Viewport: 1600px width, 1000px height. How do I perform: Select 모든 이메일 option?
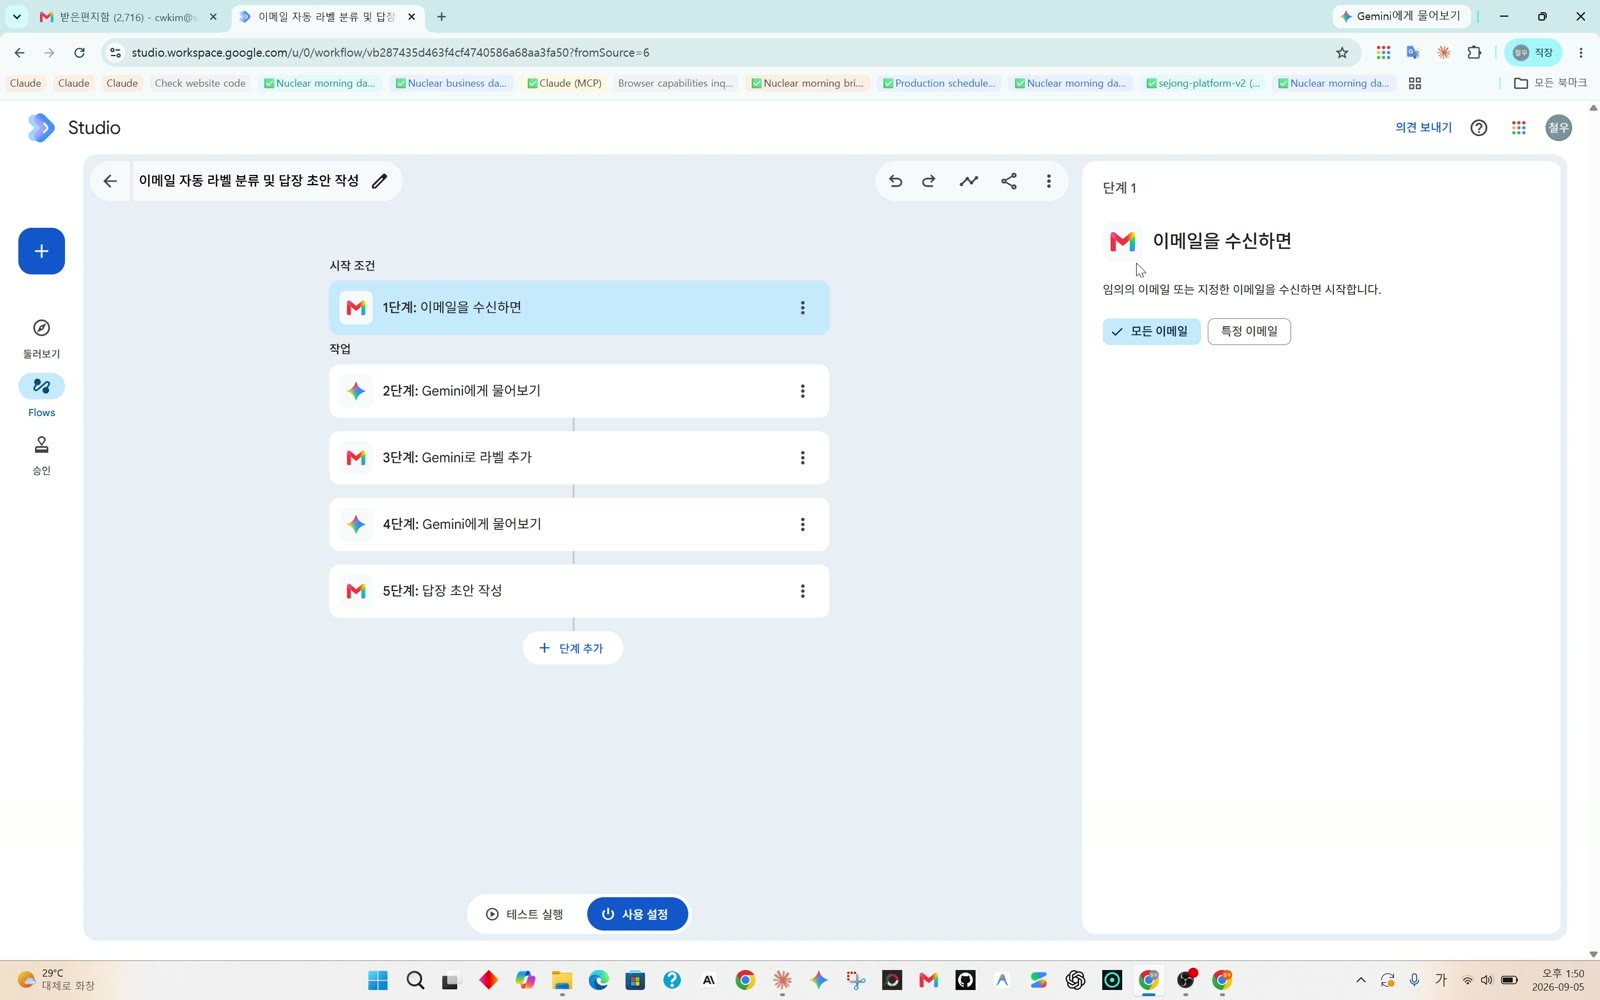click(x=1151, y=331)
